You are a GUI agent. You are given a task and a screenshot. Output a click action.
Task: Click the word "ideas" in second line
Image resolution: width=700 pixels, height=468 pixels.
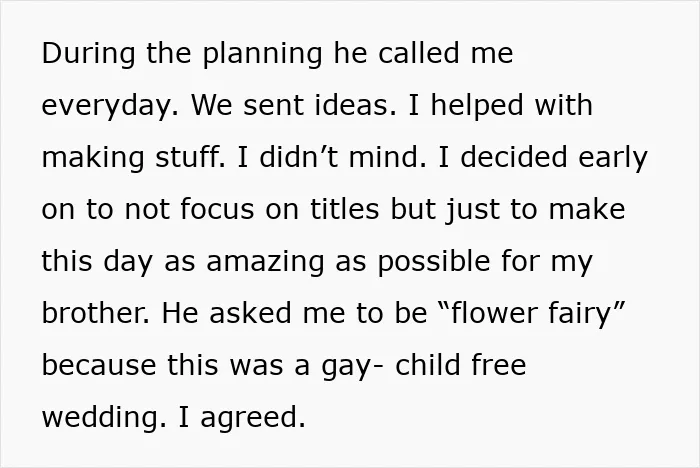click(355, 105)
